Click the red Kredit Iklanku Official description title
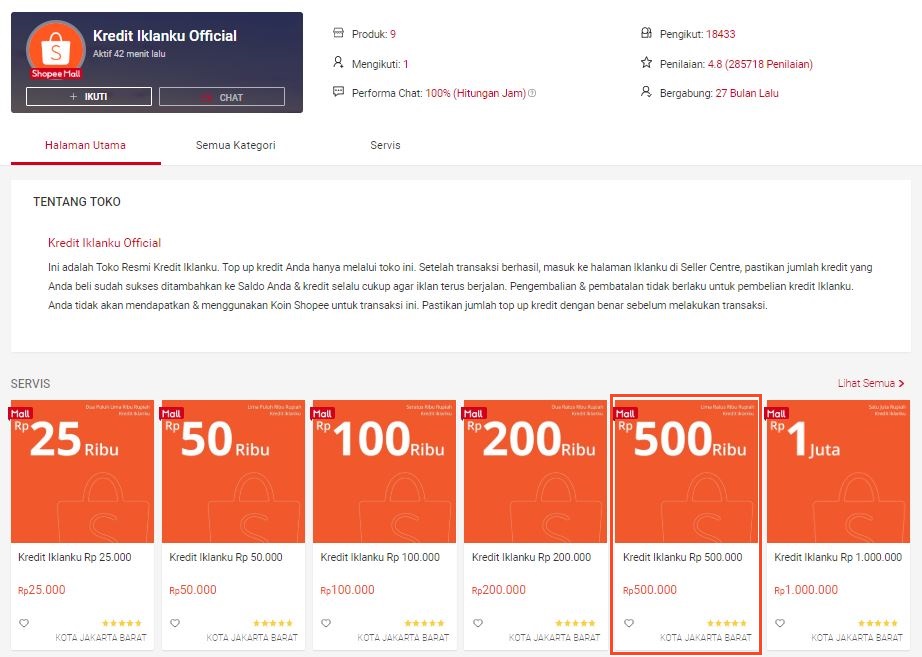The height and width of the screenshot is (657, 922). coord(105,243)
